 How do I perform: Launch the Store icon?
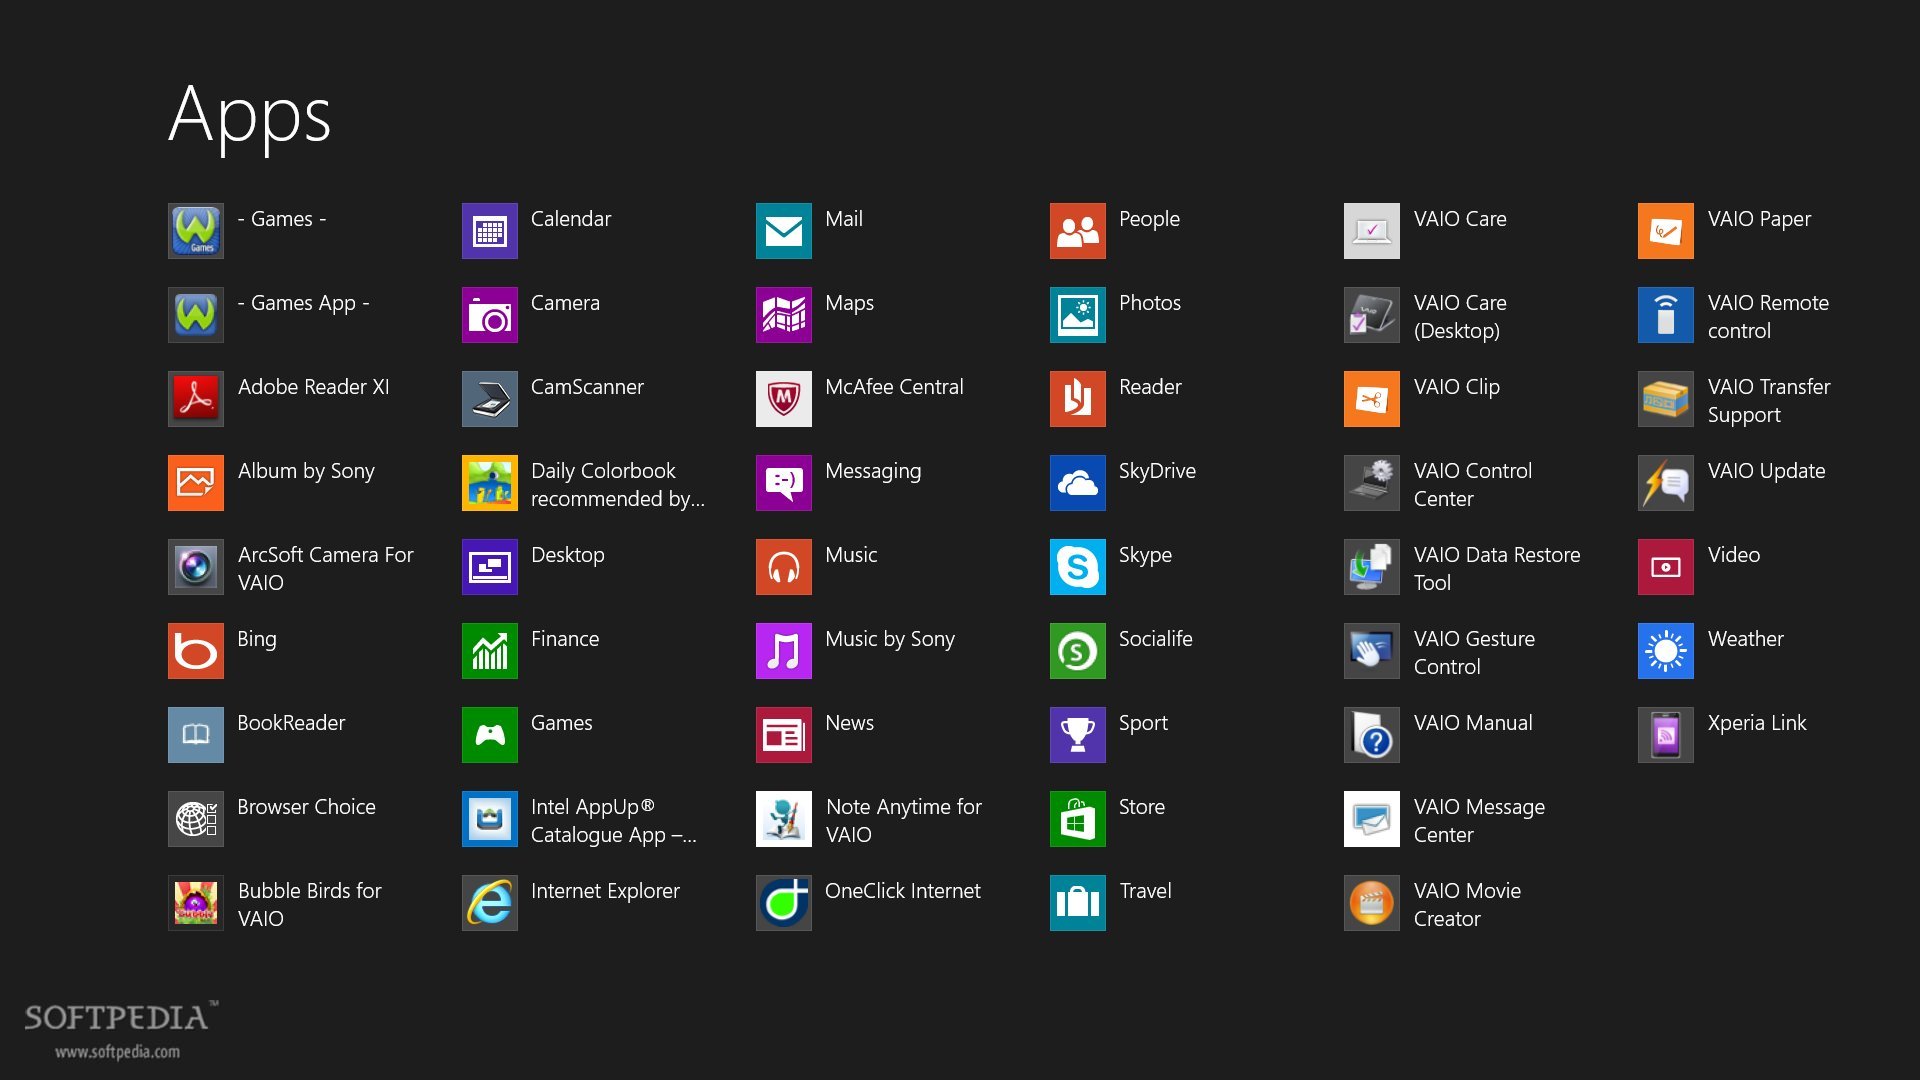click(1078, 819)
